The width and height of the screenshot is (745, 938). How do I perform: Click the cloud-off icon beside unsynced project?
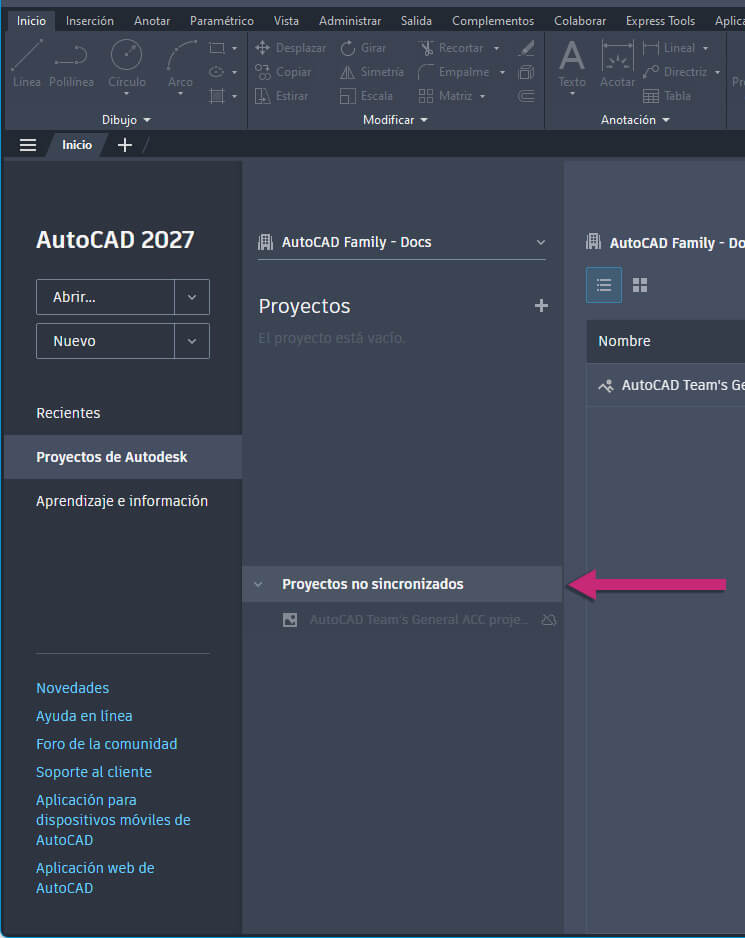tap(549, 620)
